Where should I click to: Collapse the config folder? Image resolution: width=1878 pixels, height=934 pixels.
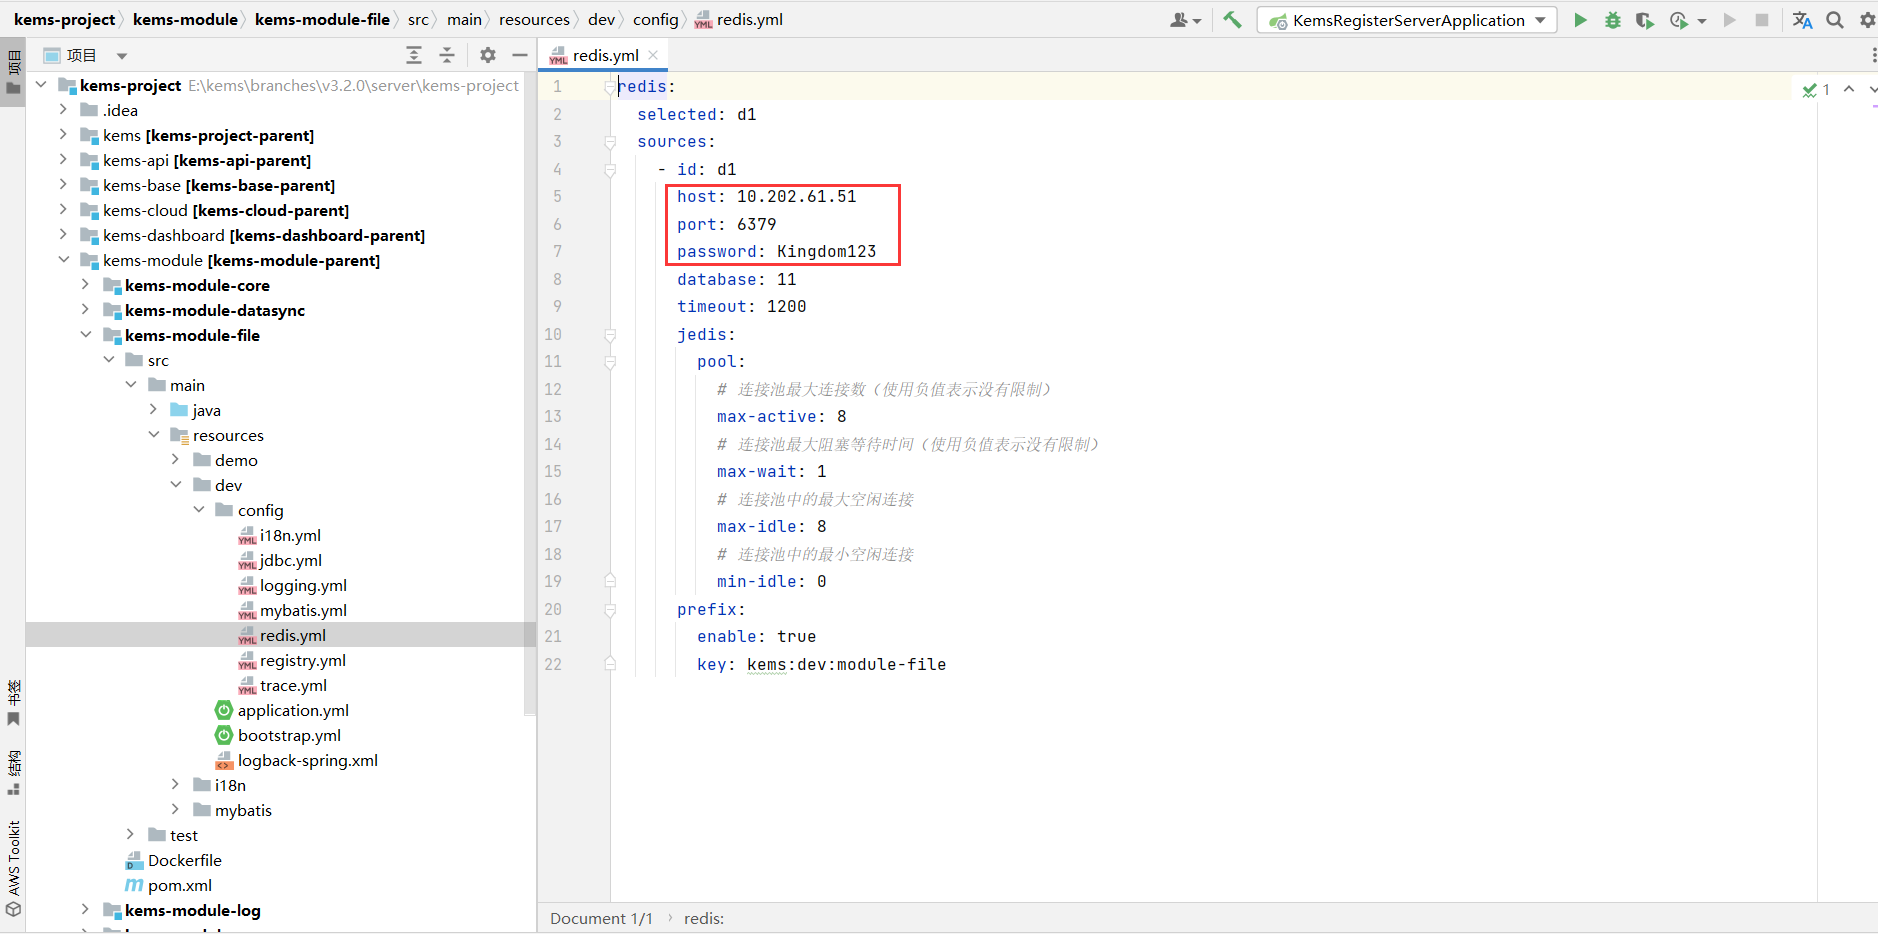[x=199, y=510]
